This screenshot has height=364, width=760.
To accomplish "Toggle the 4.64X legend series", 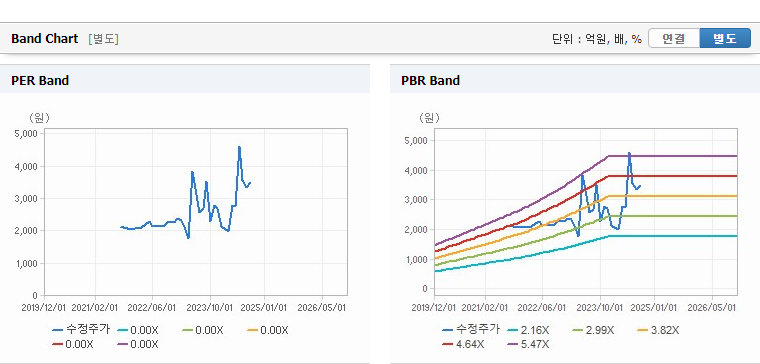I will pos(463,345).
